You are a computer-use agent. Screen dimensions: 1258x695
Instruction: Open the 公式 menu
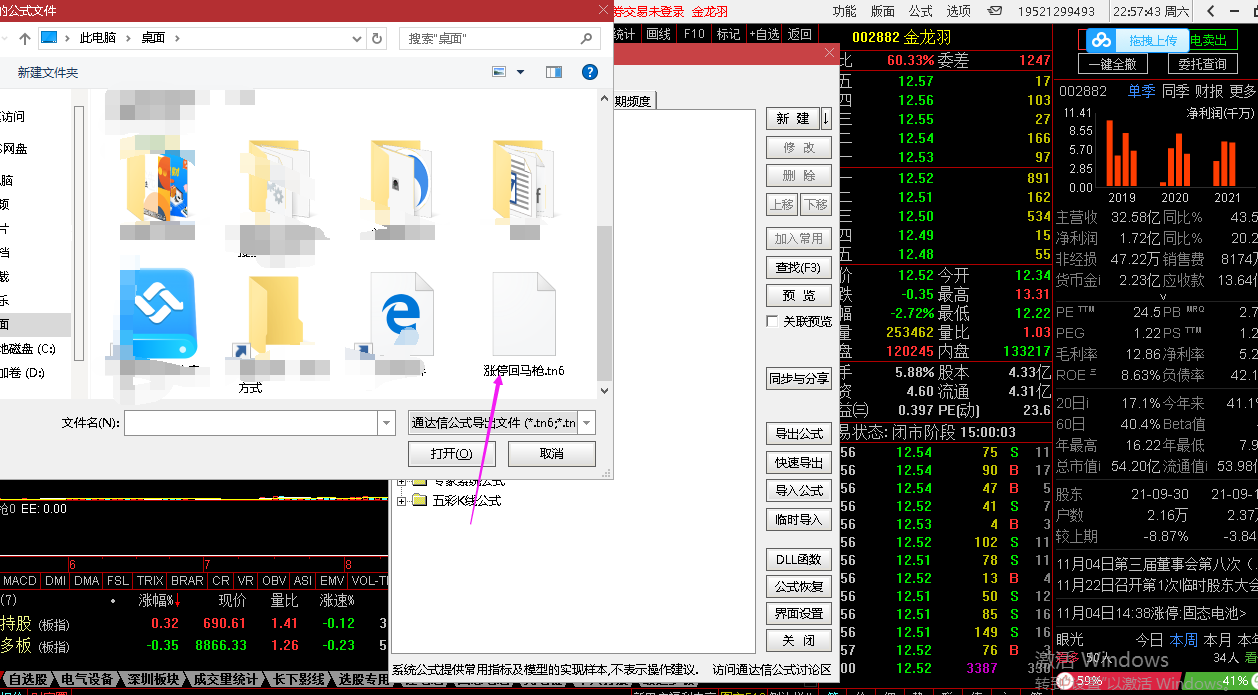(x=920, y=11)
